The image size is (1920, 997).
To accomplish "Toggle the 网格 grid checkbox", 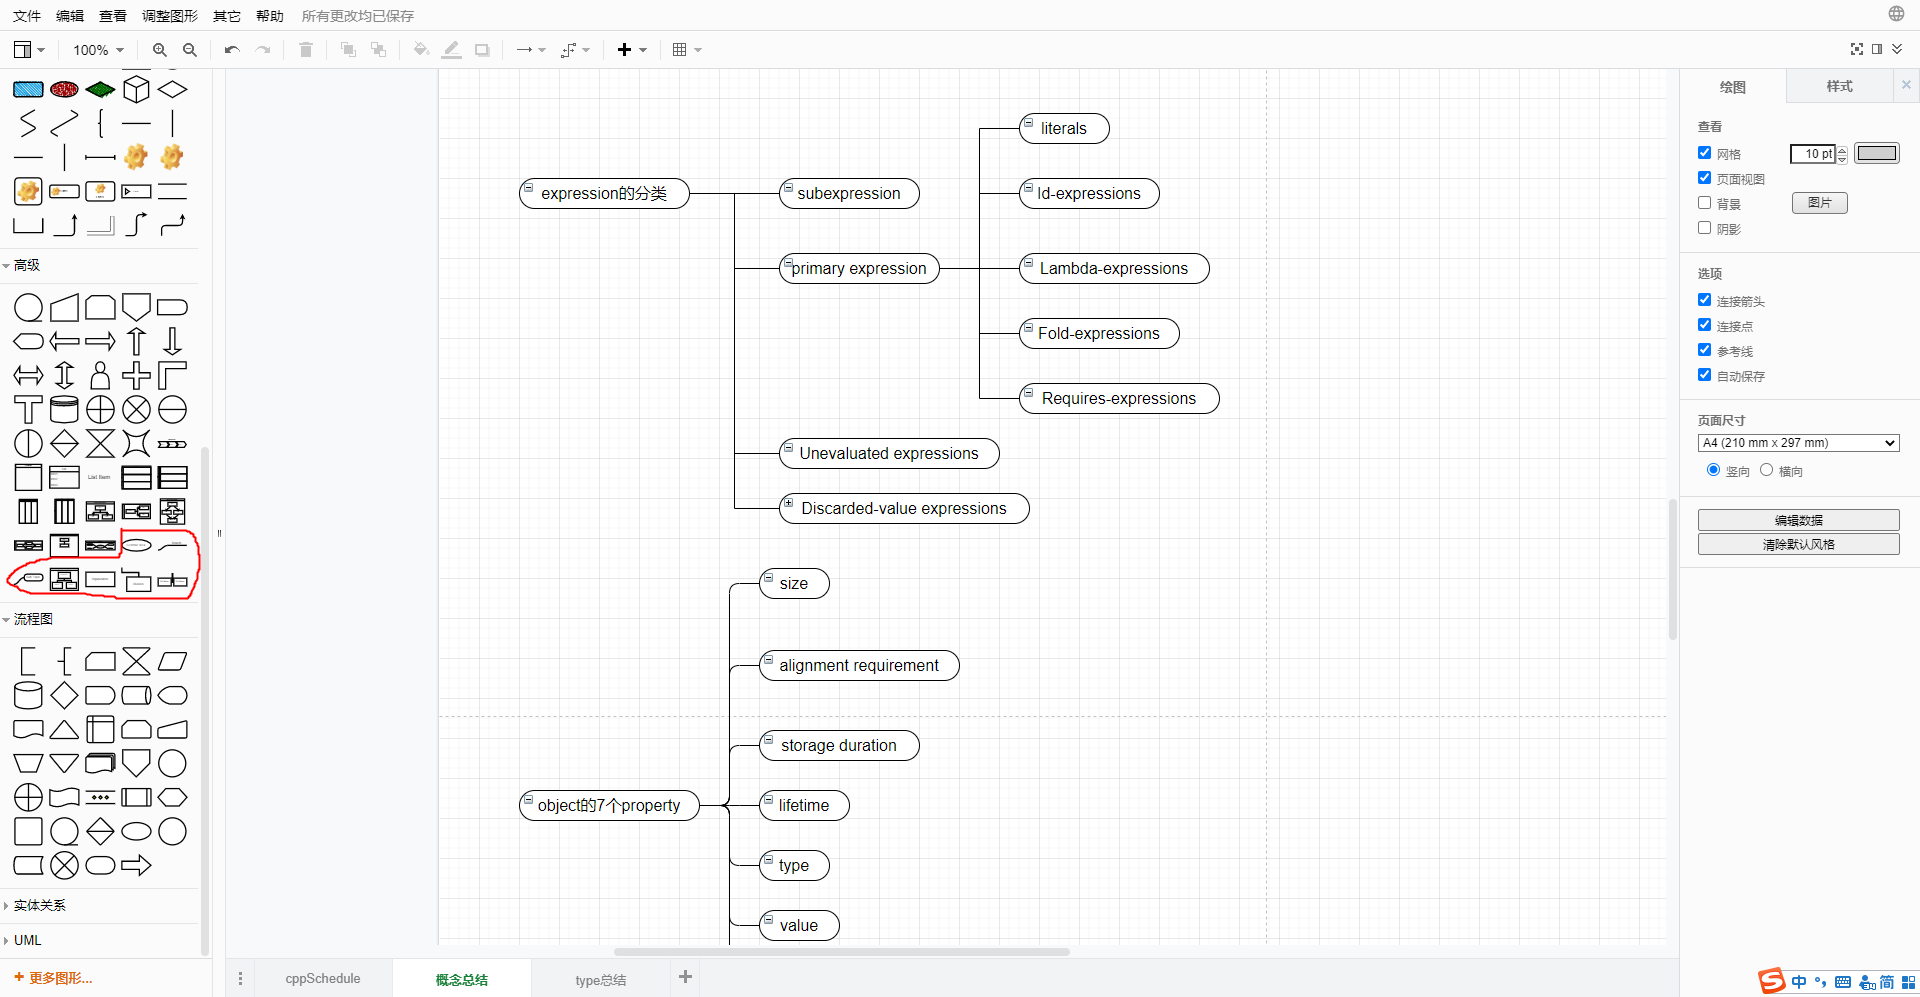I will click(x=1705, y=152).
